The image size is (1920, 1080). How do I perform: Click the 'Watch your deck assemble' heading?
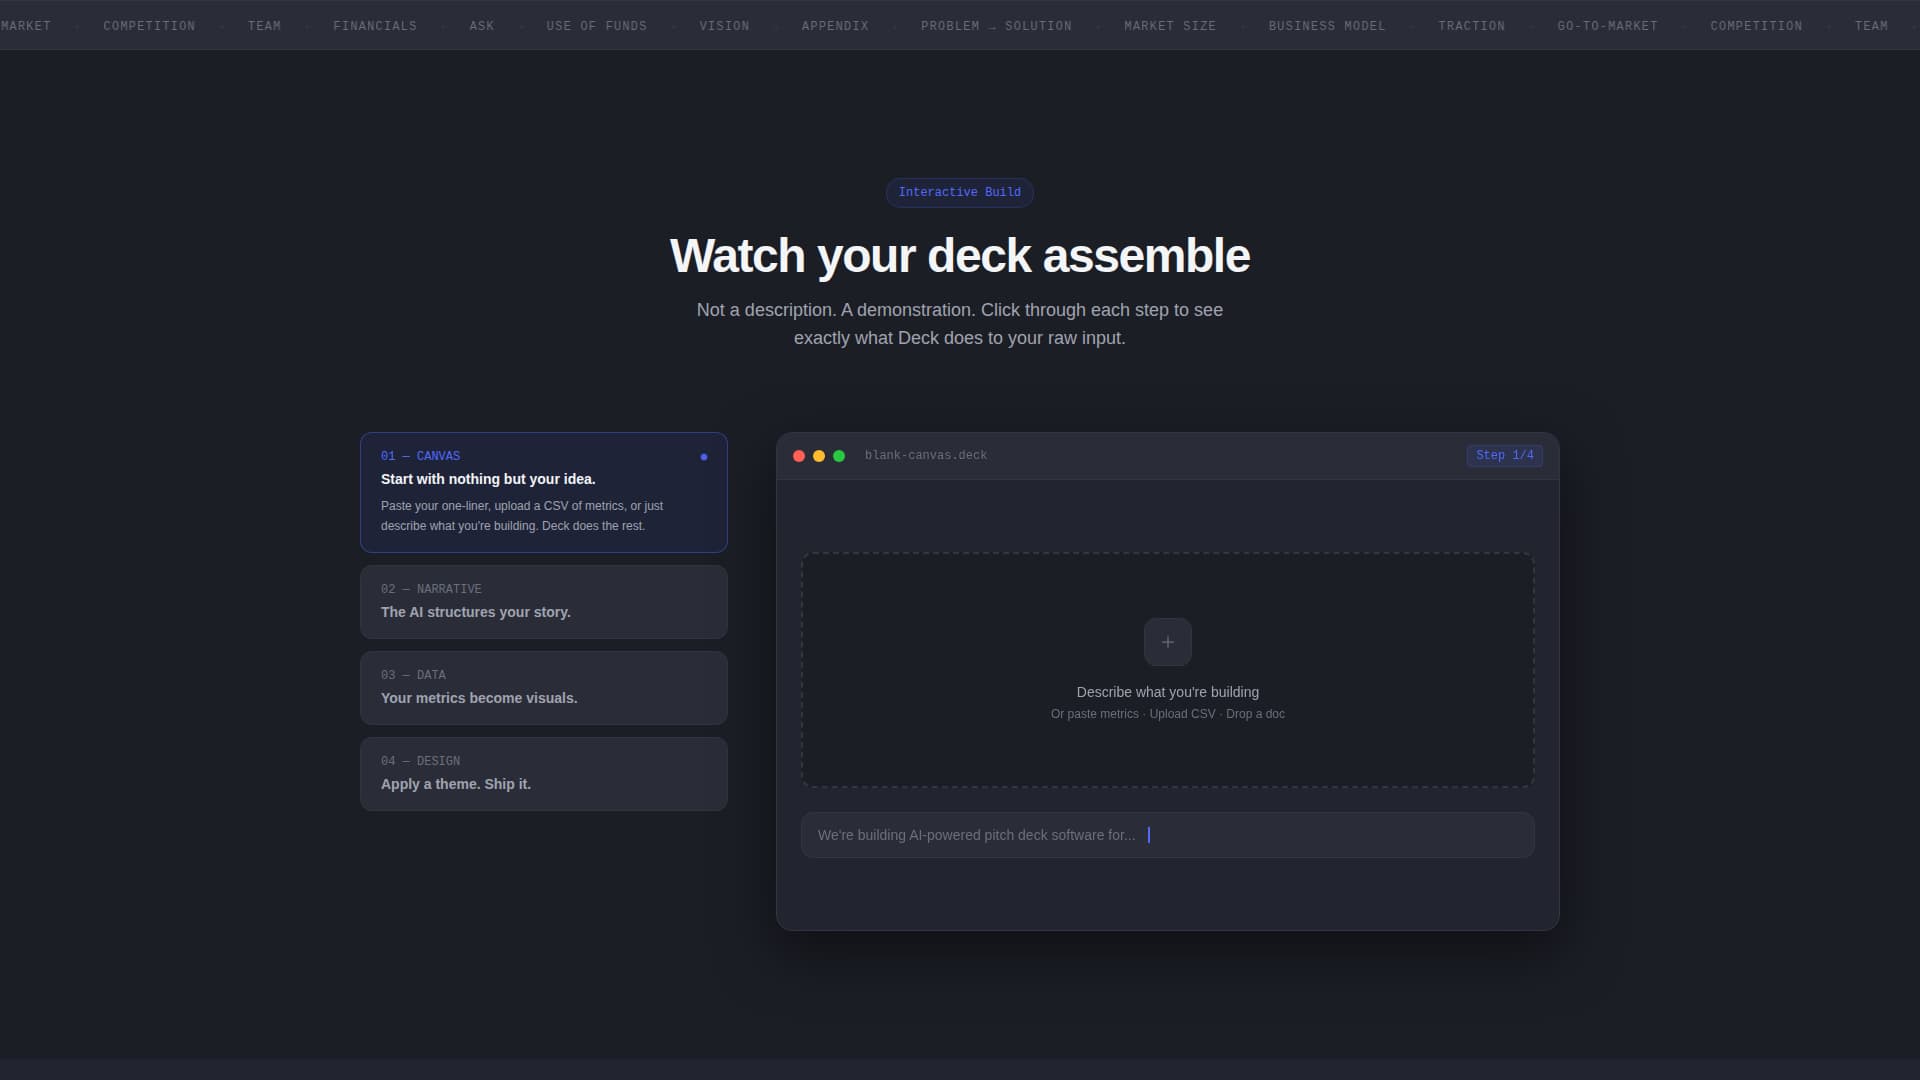coord(960,256)
